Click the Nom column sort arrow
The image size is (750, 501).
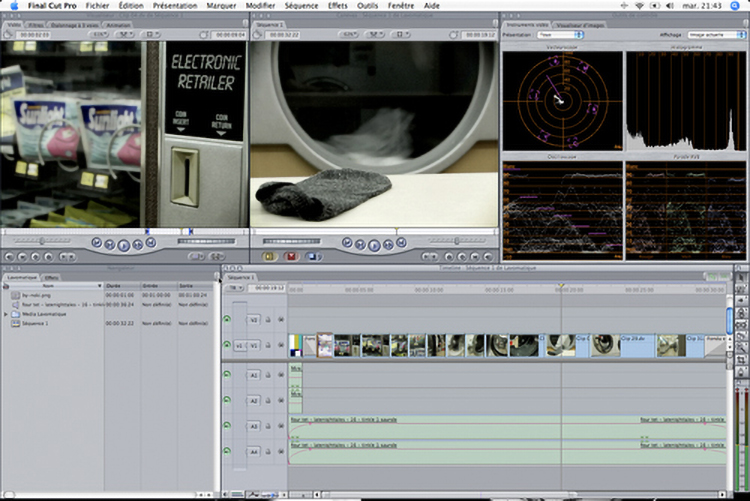(x=99, y=286)
